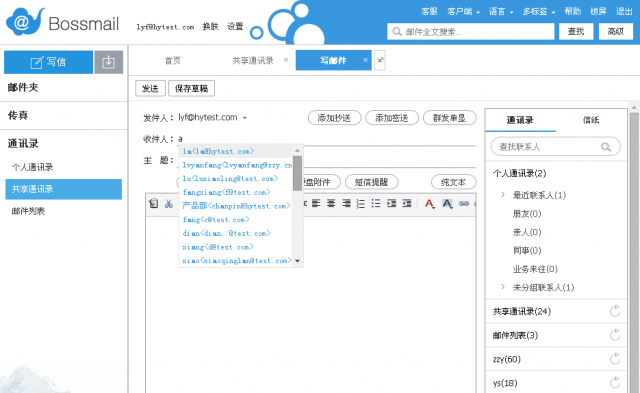Viewport: 640px width, 393px height.
Task: Switch to the 信纸 stationery tab
Action: 591,120
